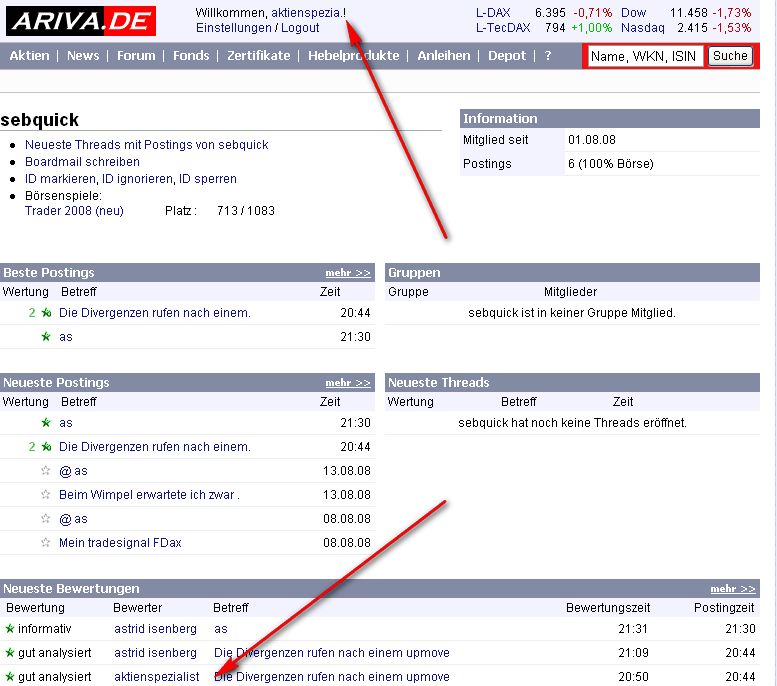Open 'Mein tradesignal FDax' posting
This screenshot has width=777, height=686.
click(120, 543)
